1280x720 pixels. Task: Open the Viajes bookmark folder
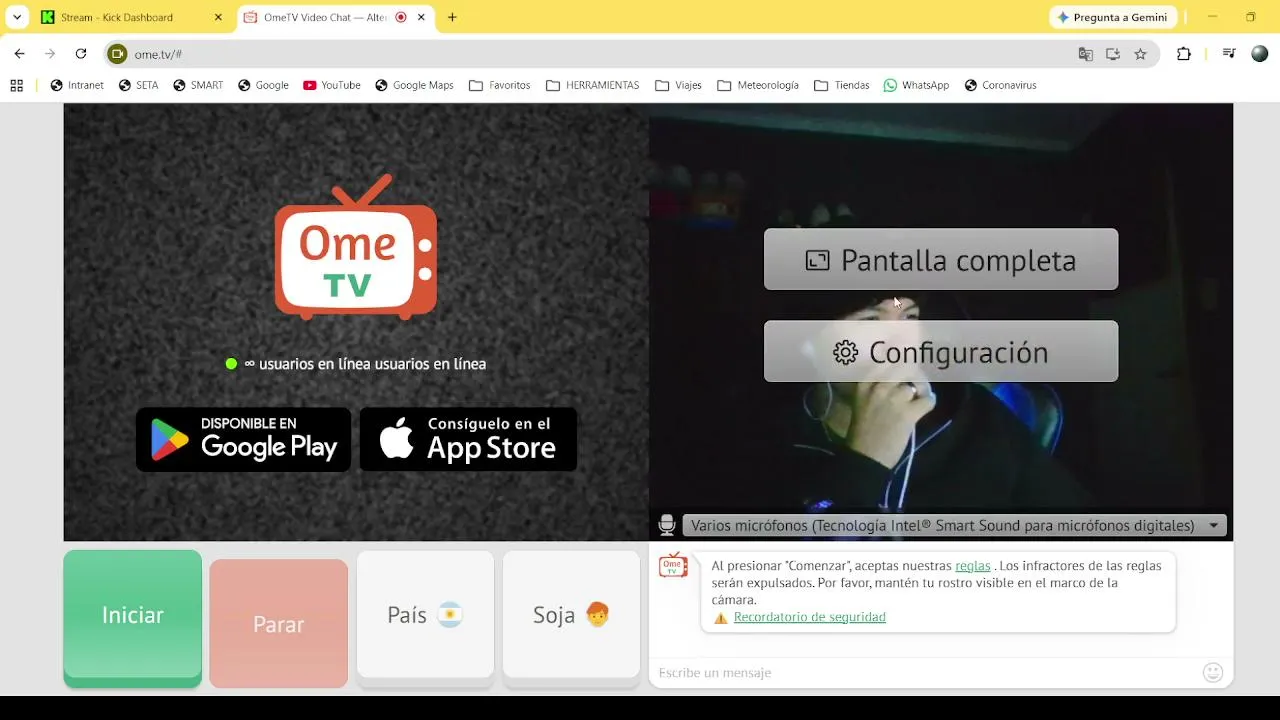pyautogui.click(x=678, y=85)
